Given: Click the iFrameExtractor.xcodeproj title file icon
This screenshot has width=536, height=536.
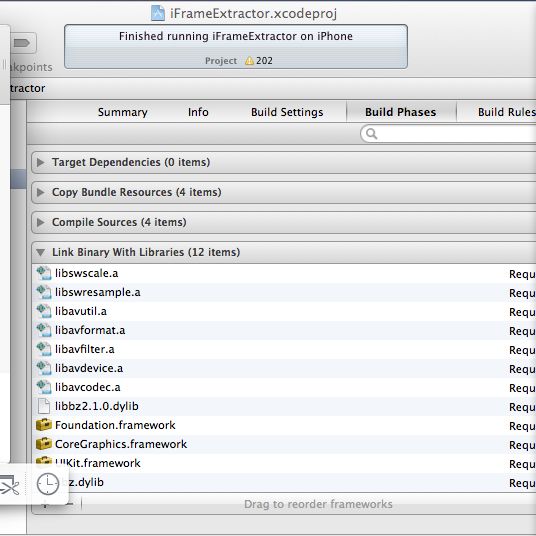Looking at the screenshot, I should click(x=158, y=13).
